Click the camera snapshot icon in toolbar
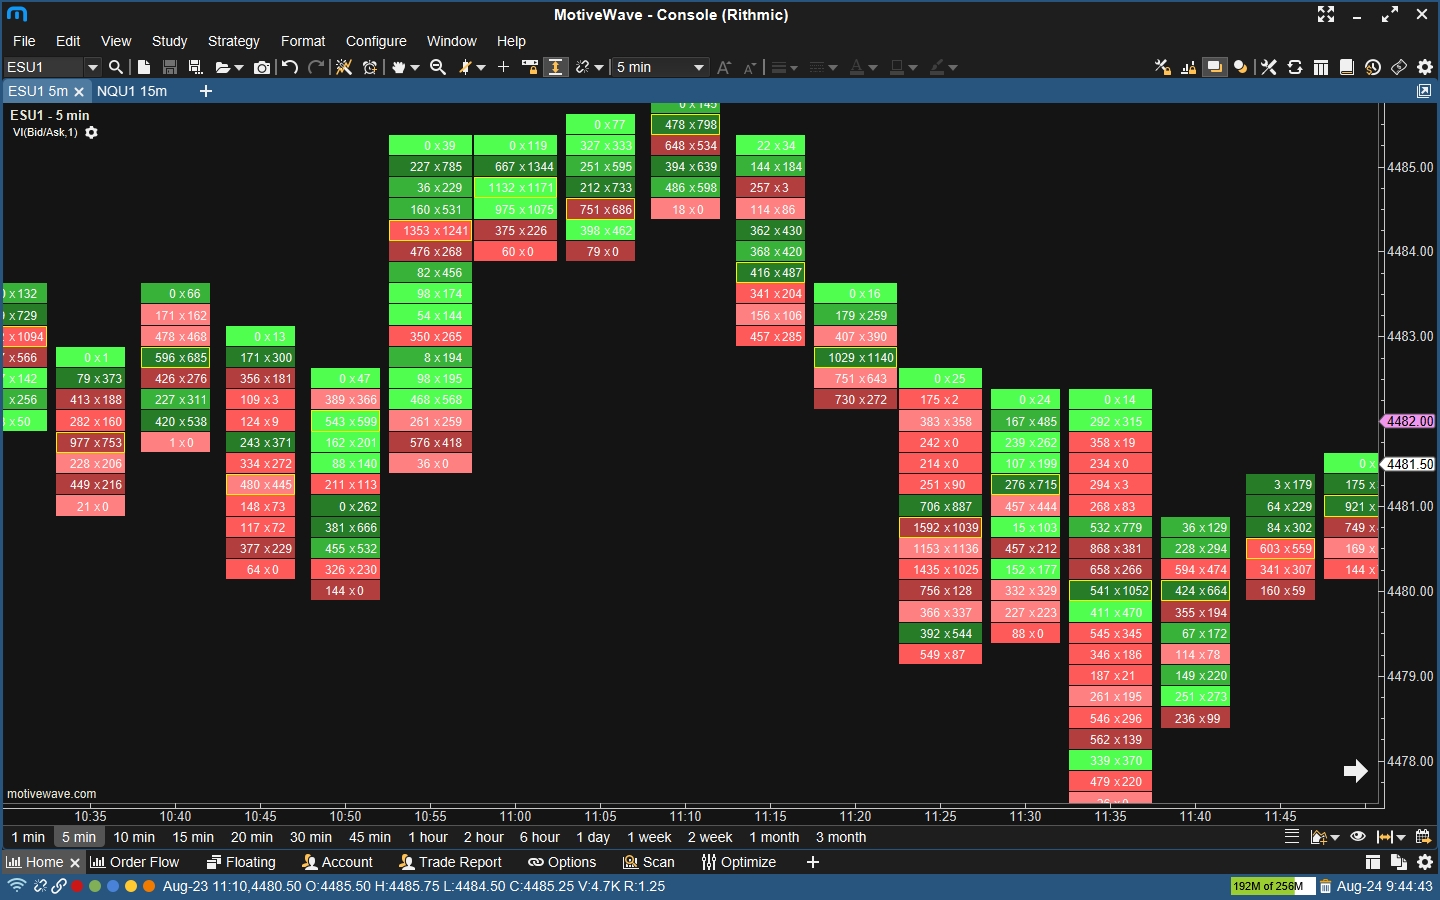 [x=262, y=67]
